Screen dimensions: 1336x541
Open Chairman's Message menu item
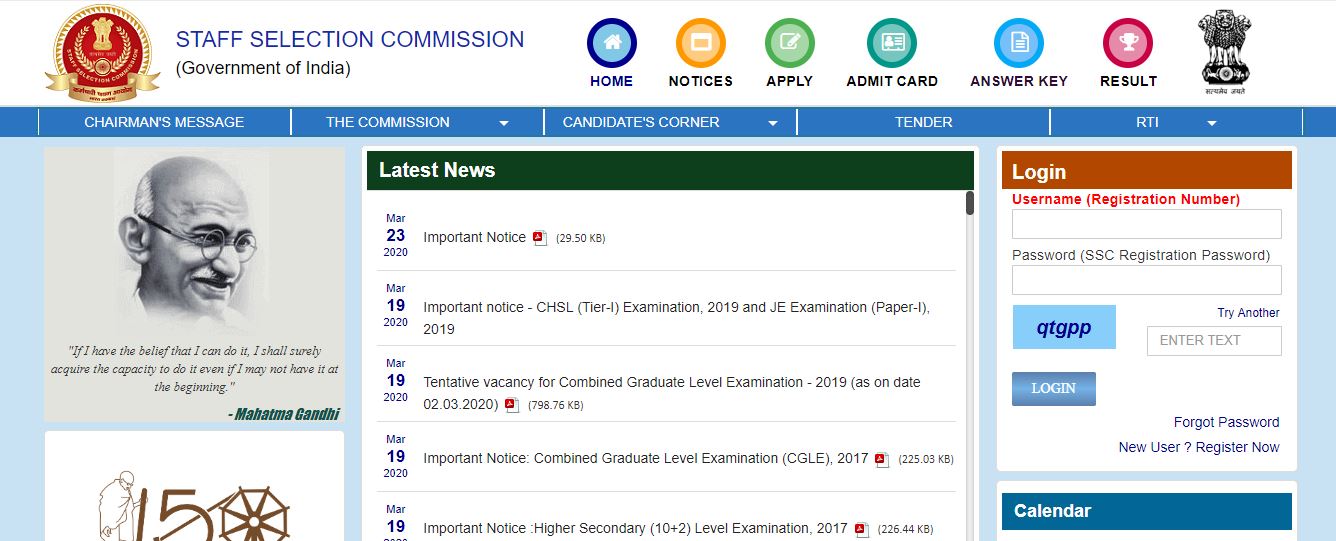tap(164, 122)
